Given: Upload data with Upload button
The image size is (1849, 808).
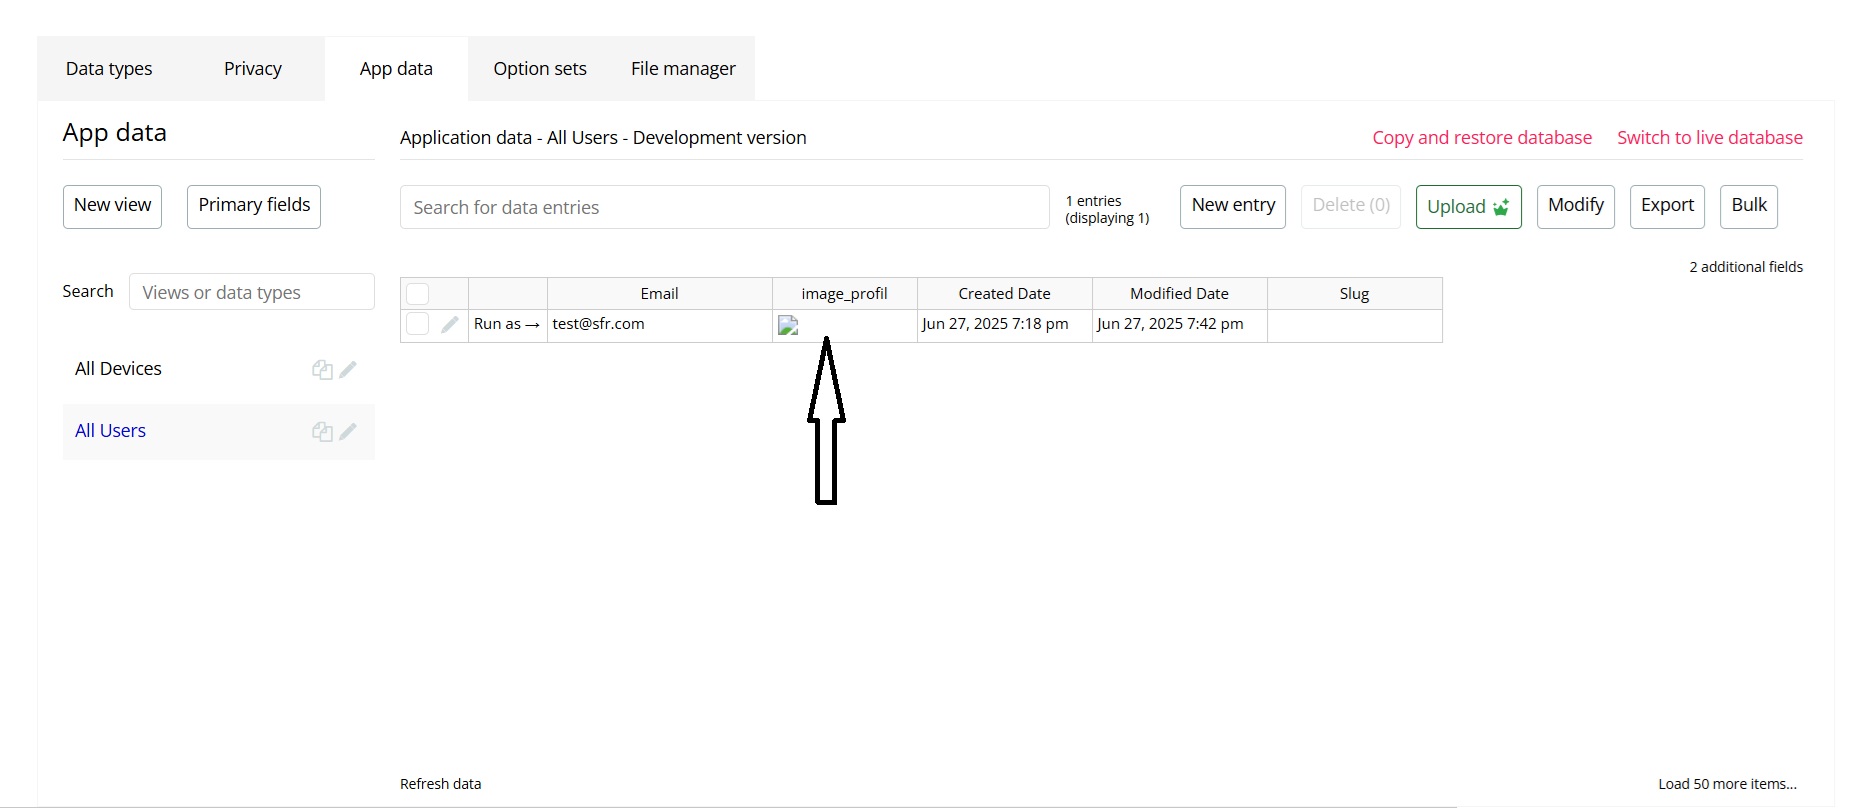Looking at the screenshot, I should pos(1468,206).
